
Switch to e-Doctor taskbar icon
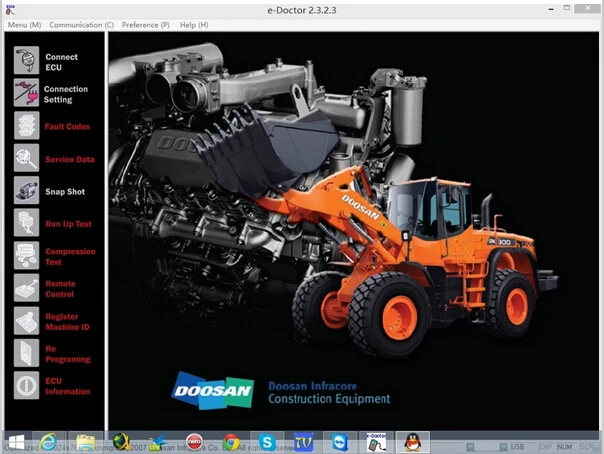pos(376,442)
